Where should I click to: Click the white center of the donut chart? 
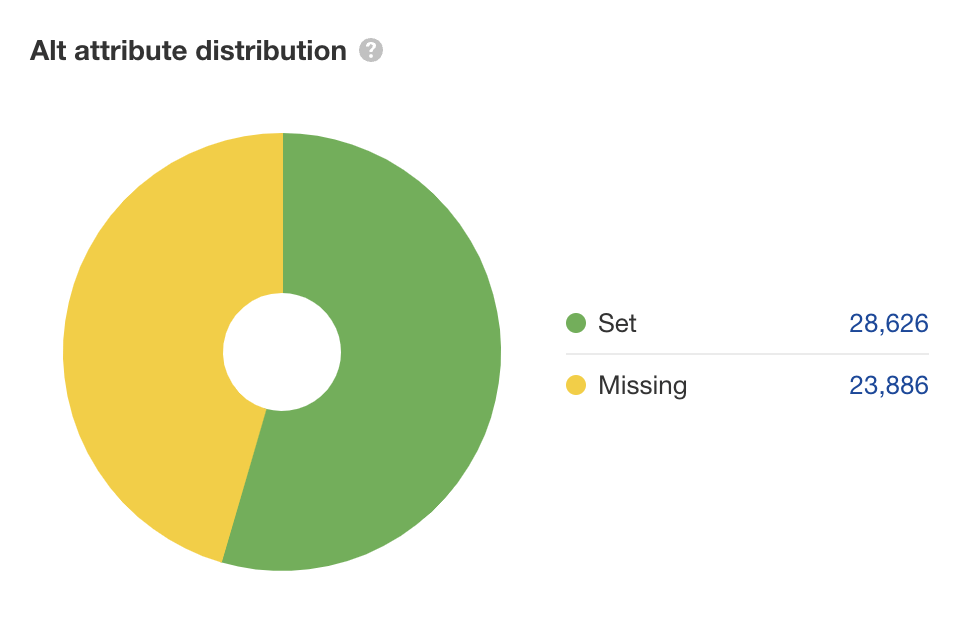(282, 352)
